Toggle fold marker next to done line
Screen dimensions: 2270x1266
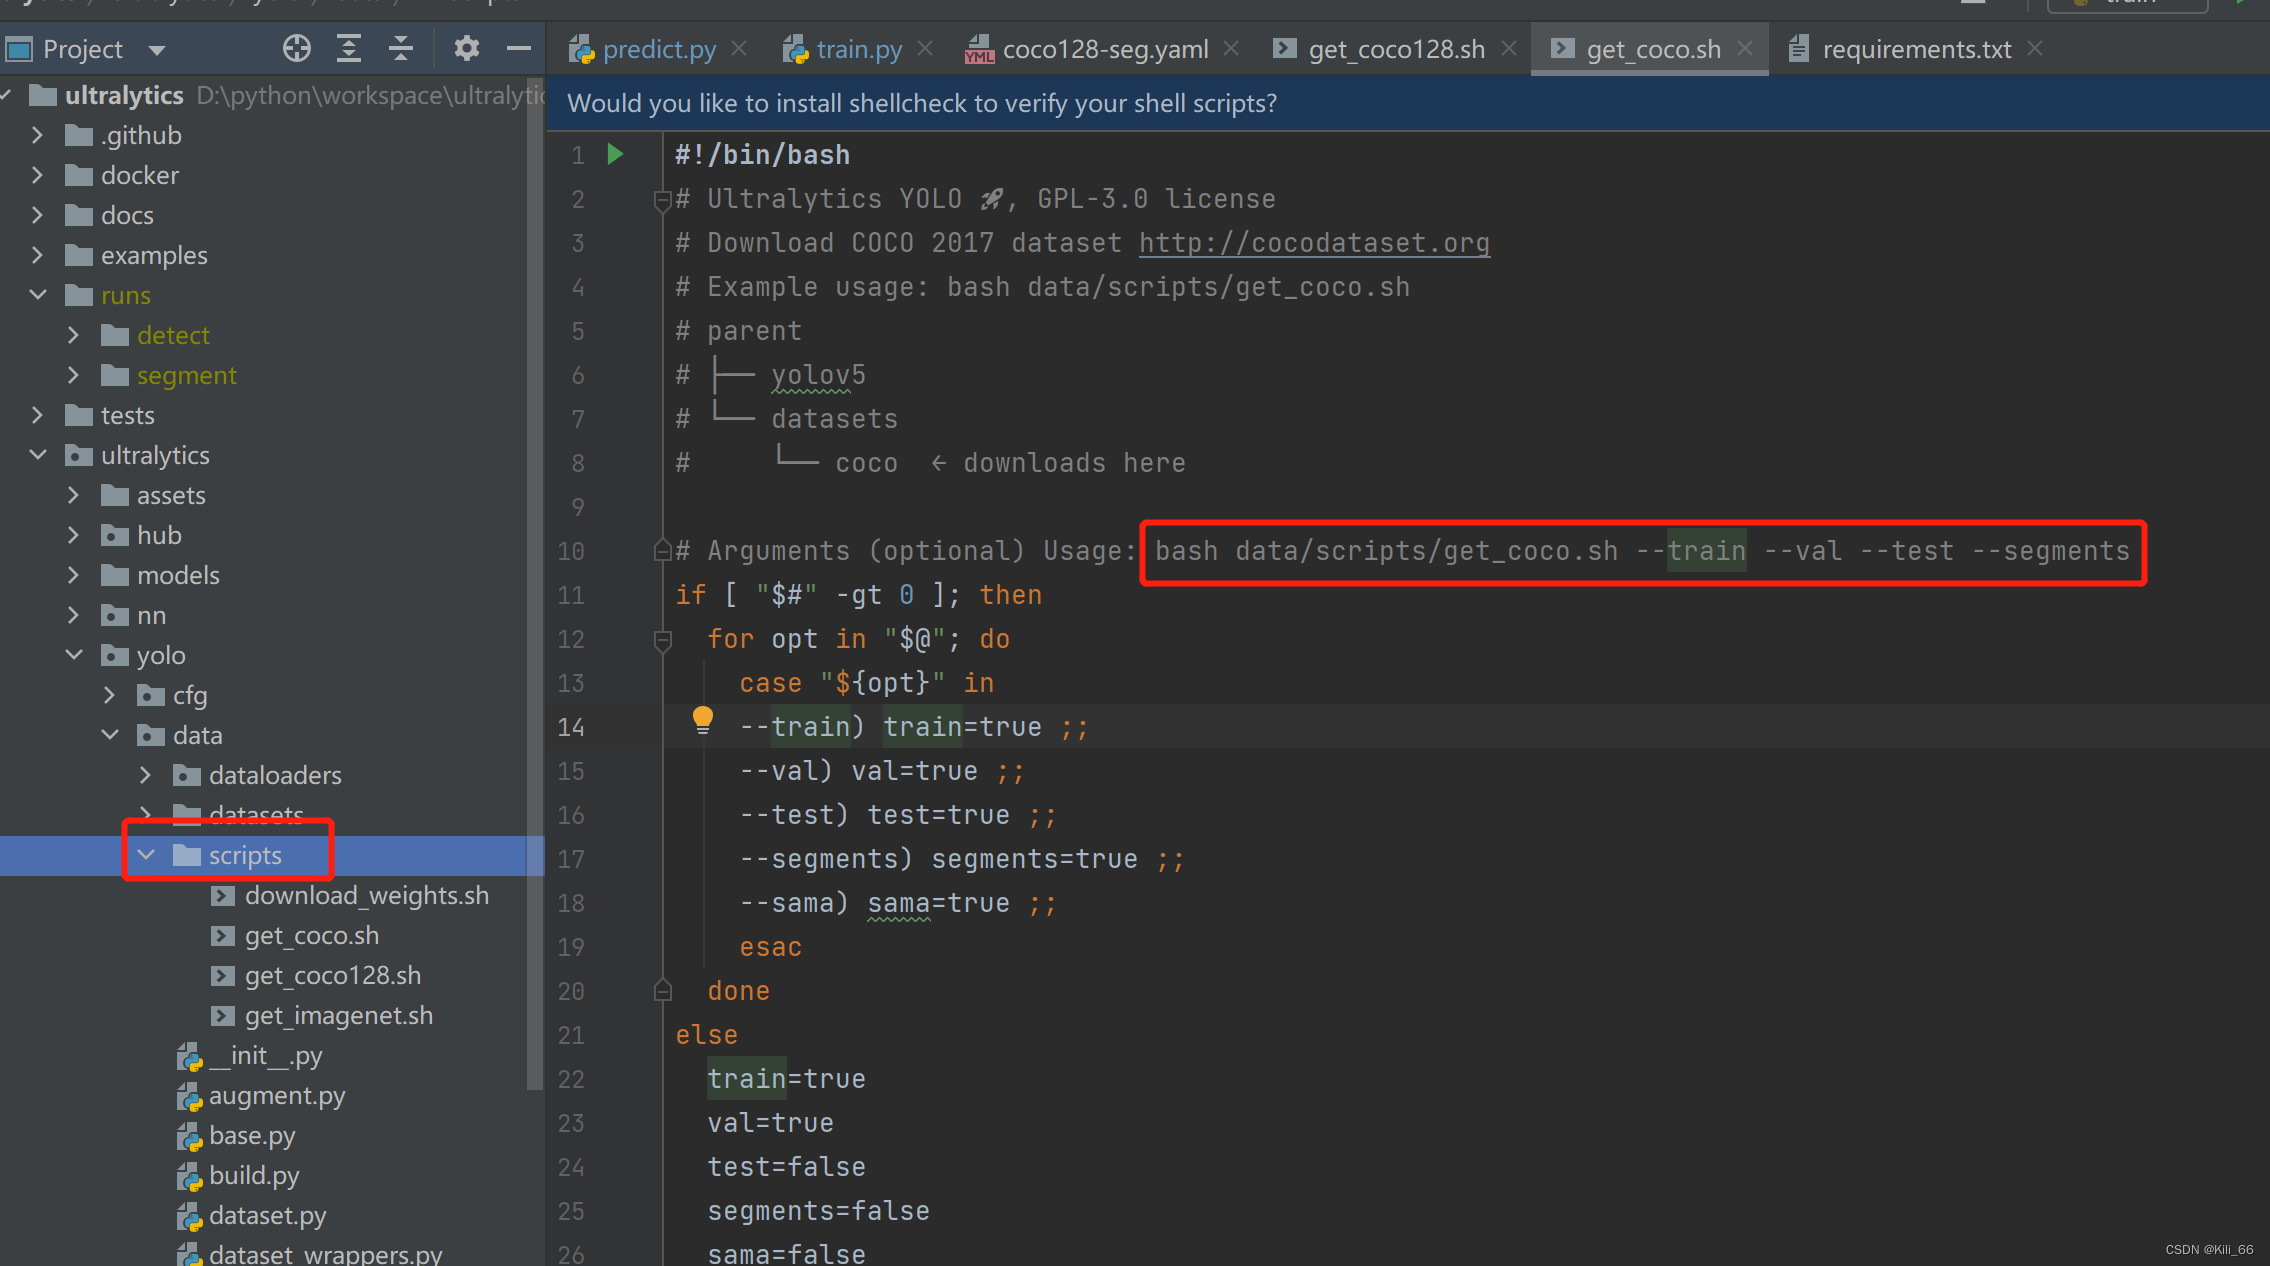coord(662,991)
